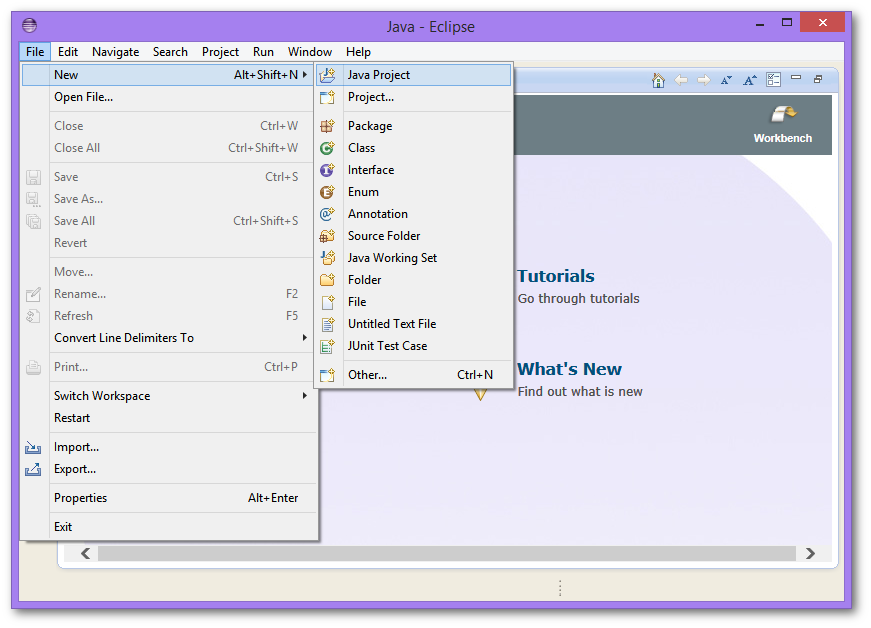This screenshot has height=628, width=871.
Task: Click the Project... wizard icon
Action: click(328, 97)
